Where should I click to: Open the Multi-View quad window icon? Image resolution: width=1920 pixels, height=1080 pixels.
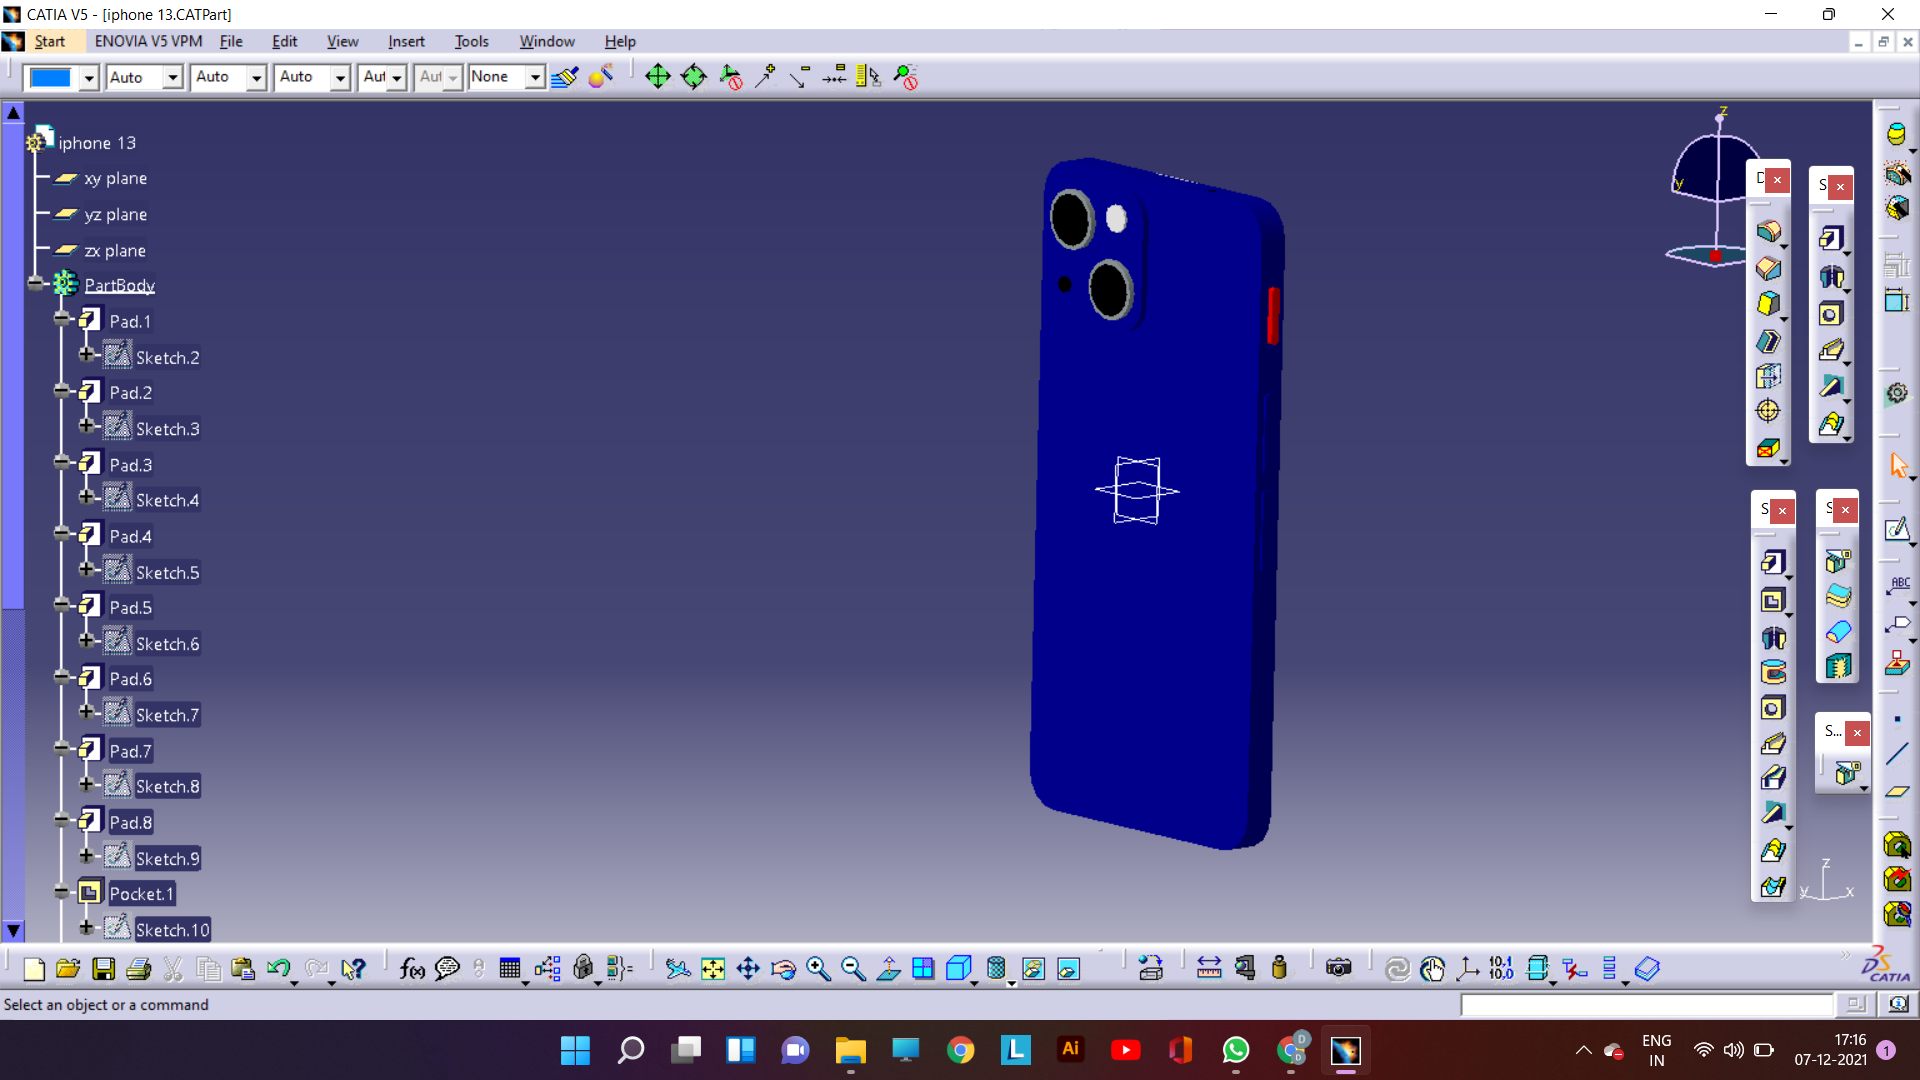tap(923, 968)
